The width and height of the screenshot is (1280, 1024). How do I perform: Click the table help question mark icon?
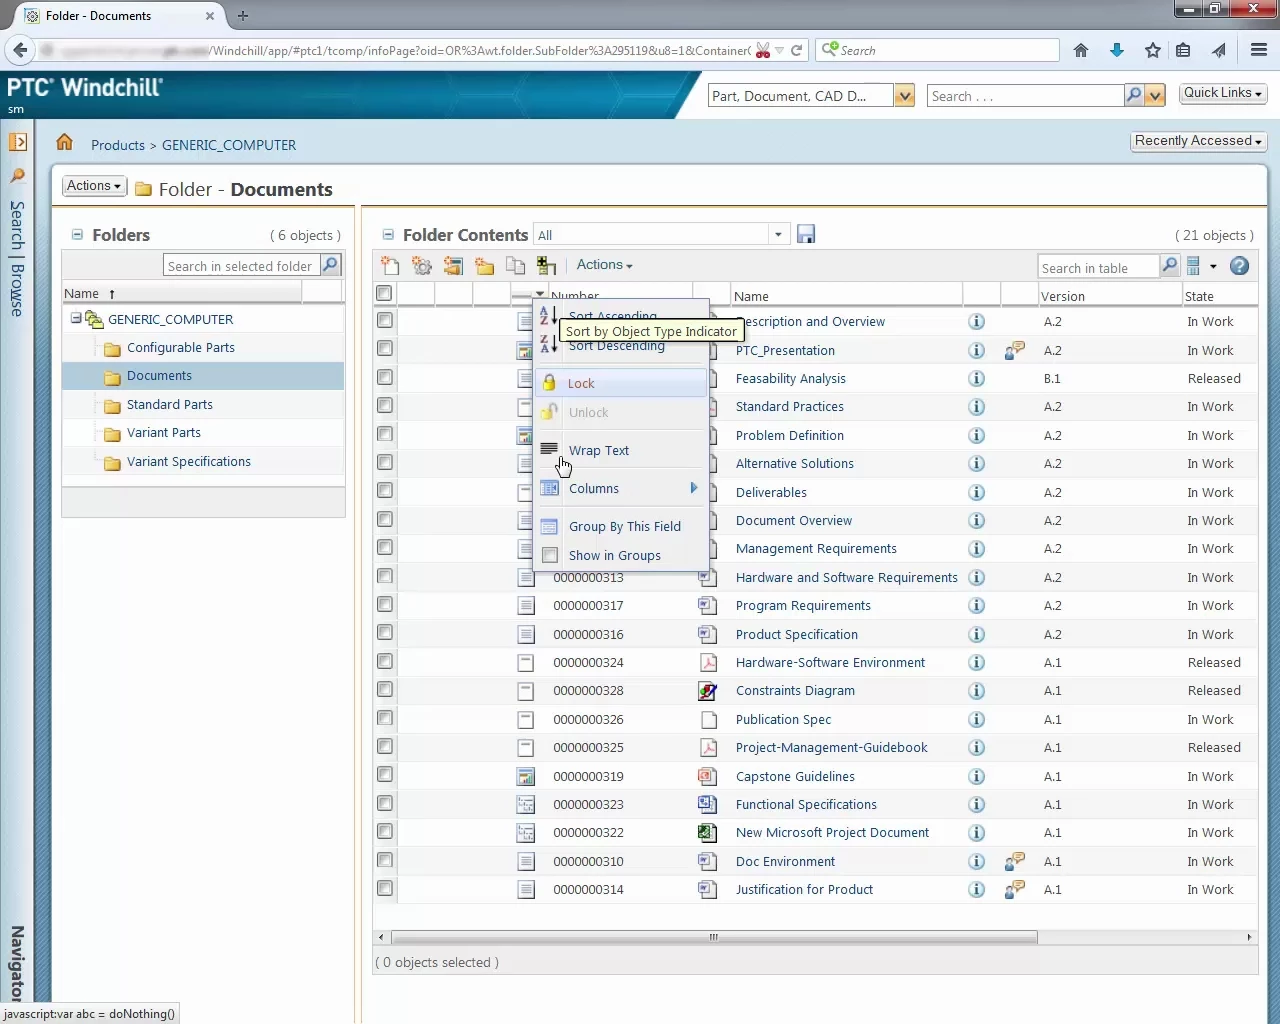[x=1239, y=266]
